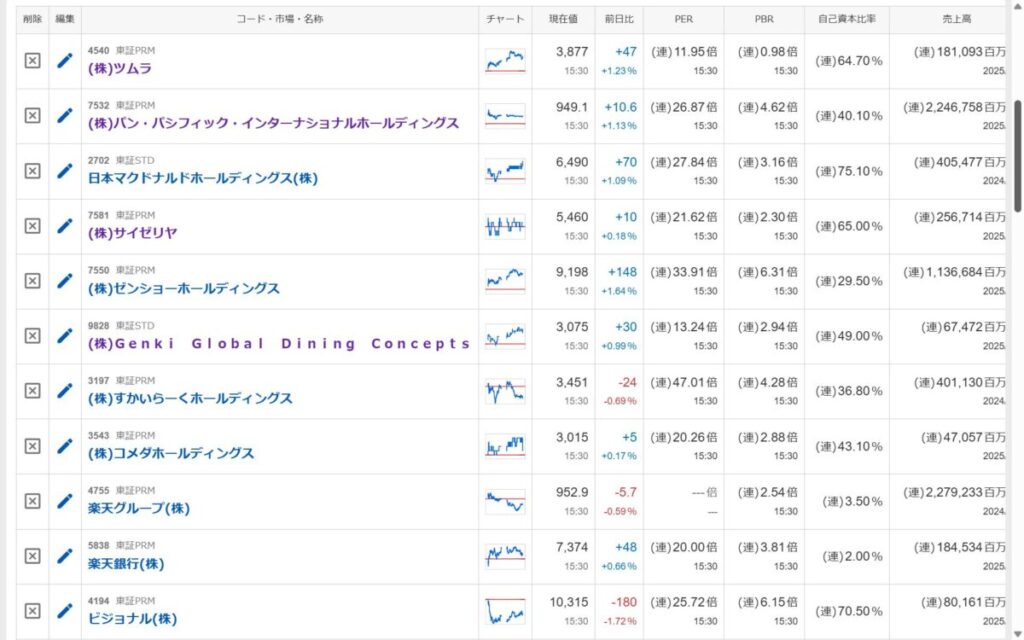Open the ビジョナル(株) link

[x=132, y=619]
